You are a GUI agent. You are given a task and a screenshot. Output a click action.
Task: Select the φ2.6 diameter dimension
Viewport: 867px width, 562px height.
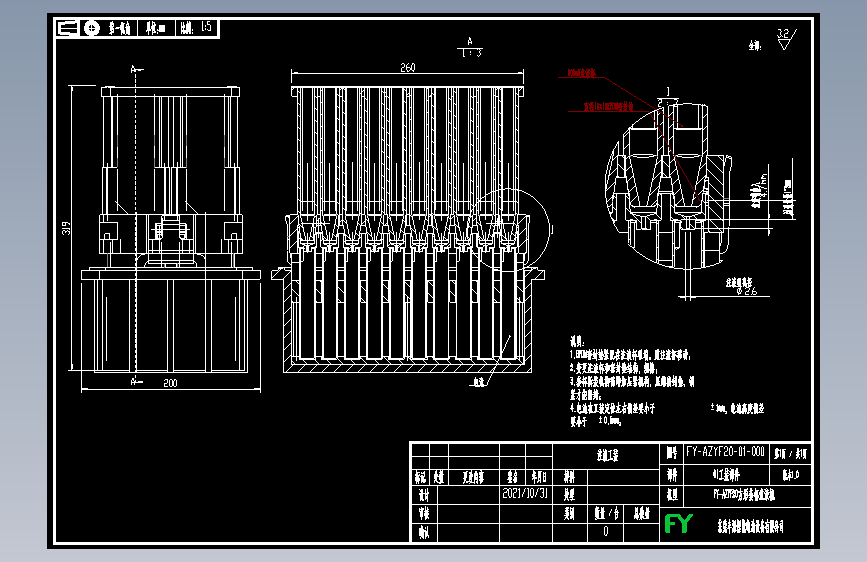click(746, 291)
